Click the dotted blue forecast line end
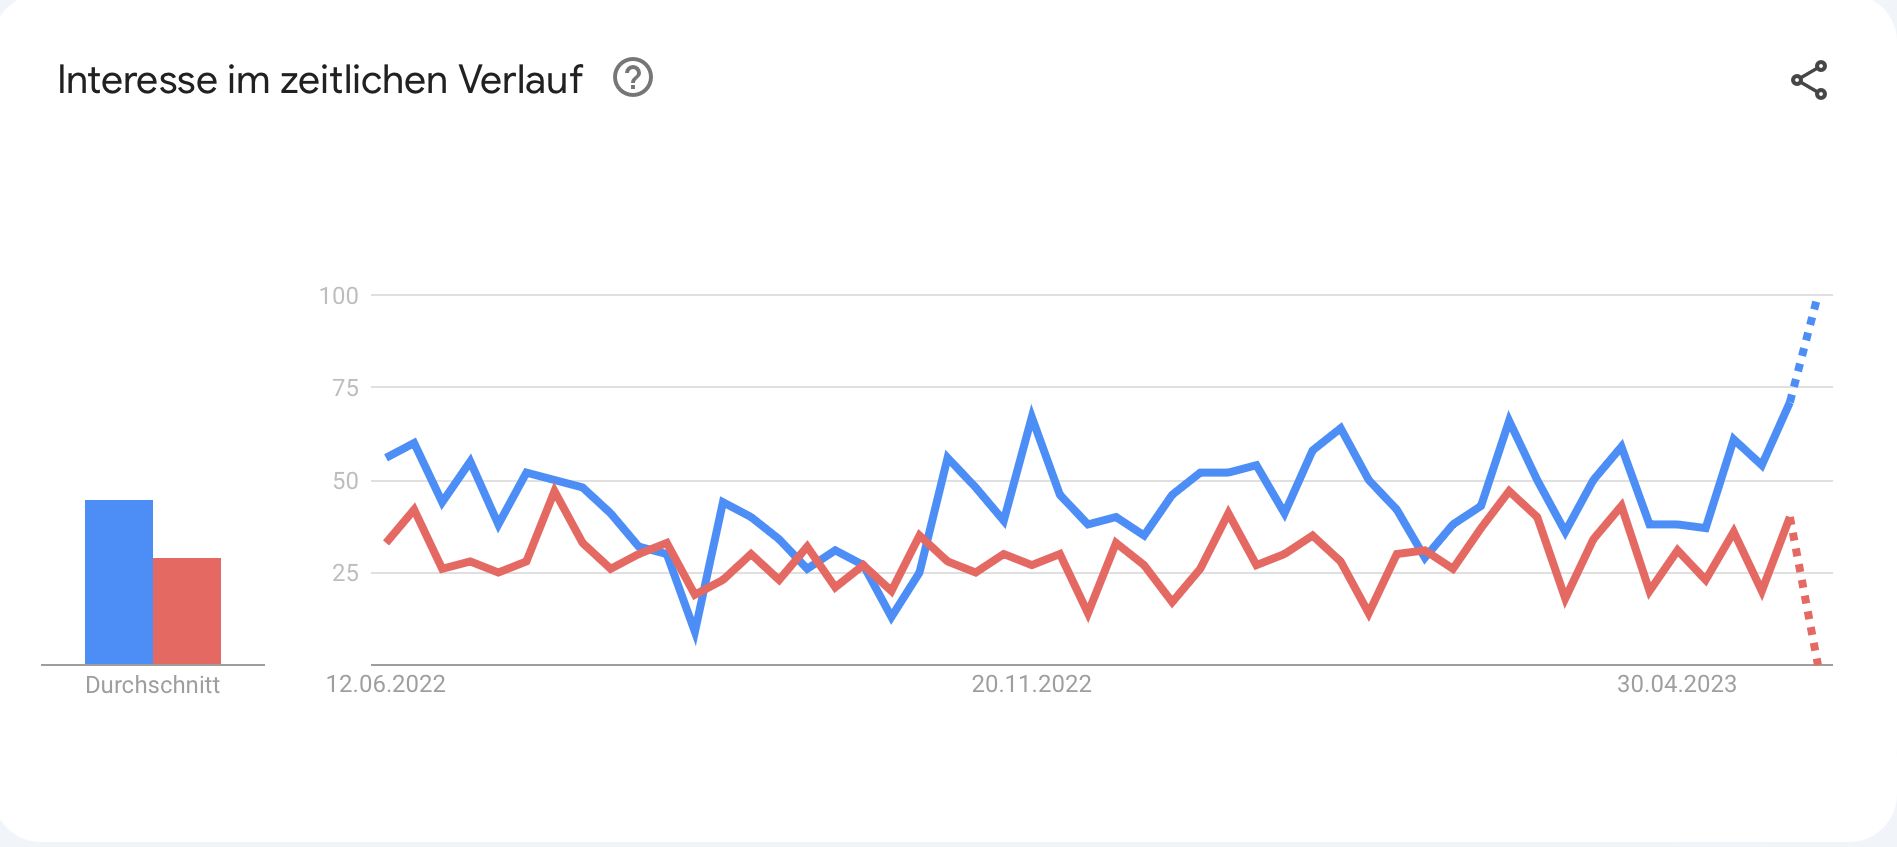The height and width of the screenshot is (847, 1897). pyautogui.click(x=1817, y=302)
